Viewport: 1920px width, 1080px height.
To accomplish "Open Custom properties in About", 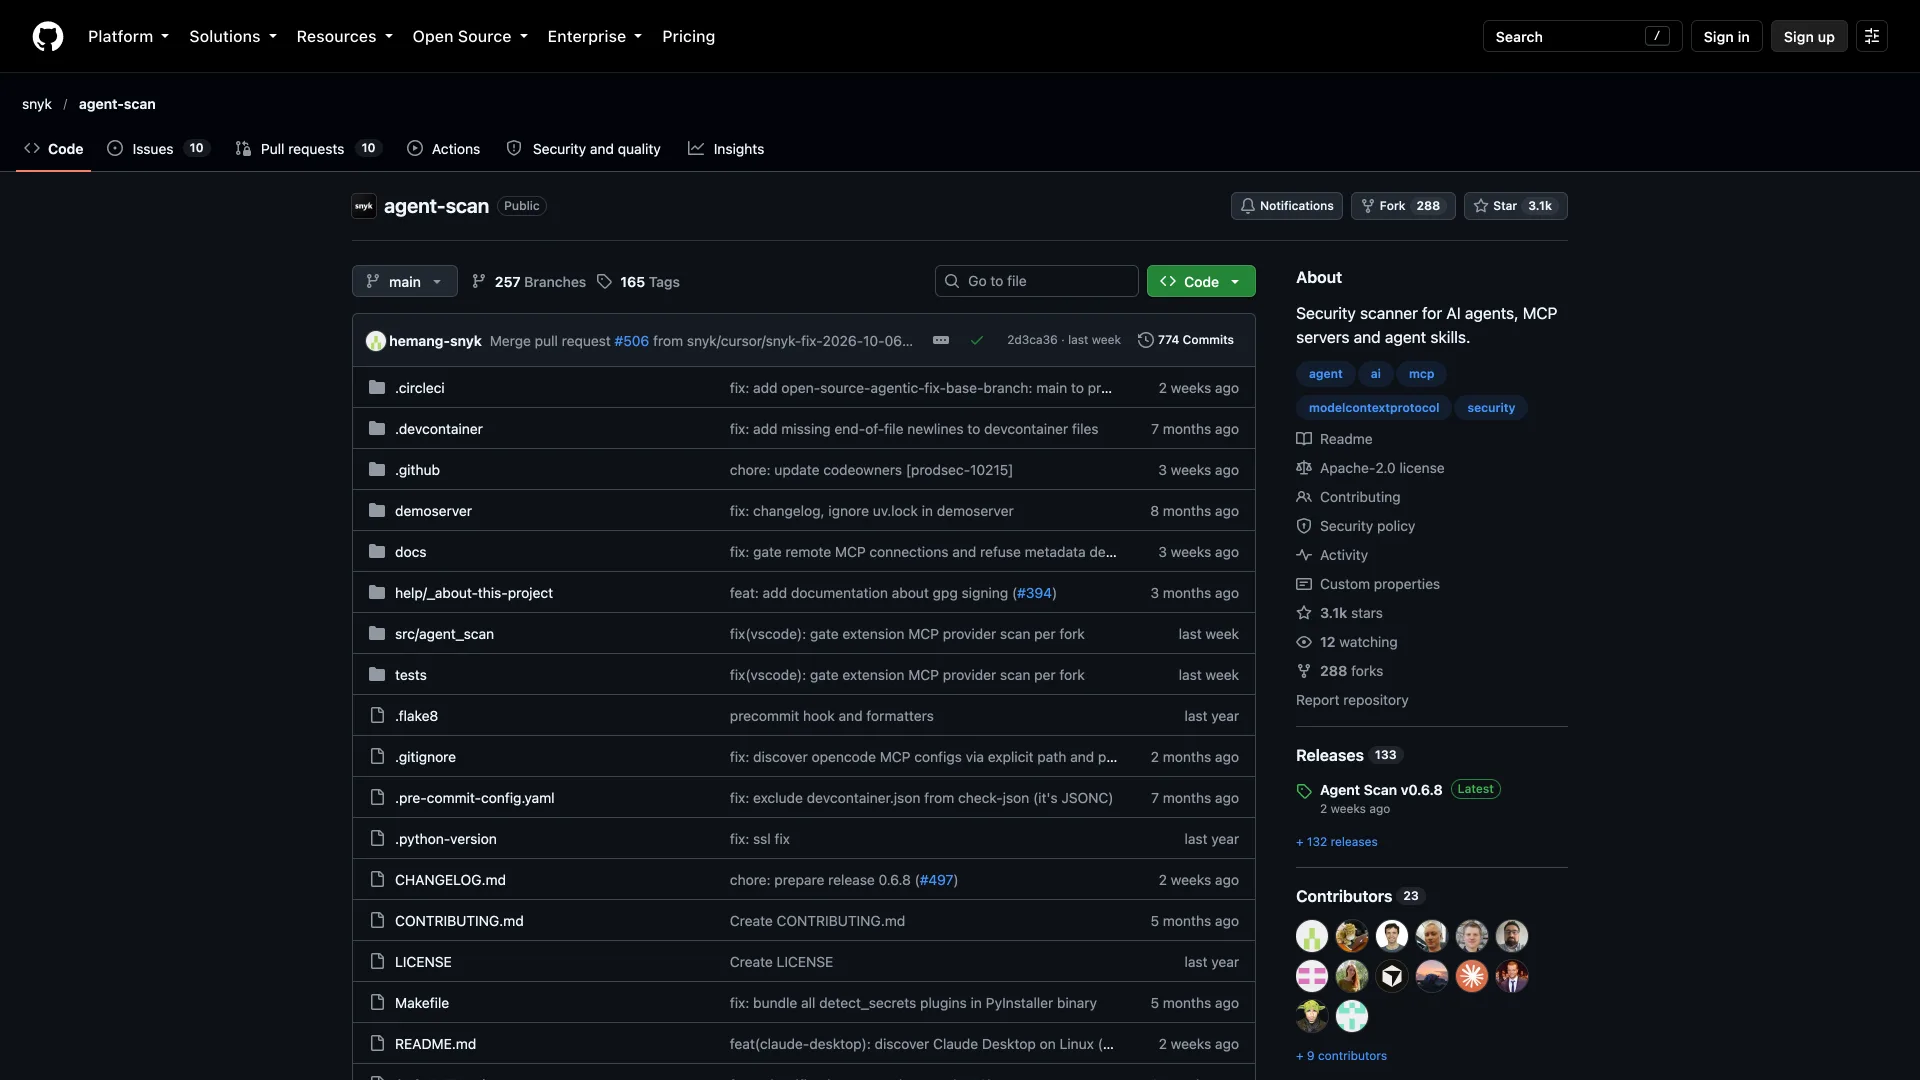I will coord(1368,584).
